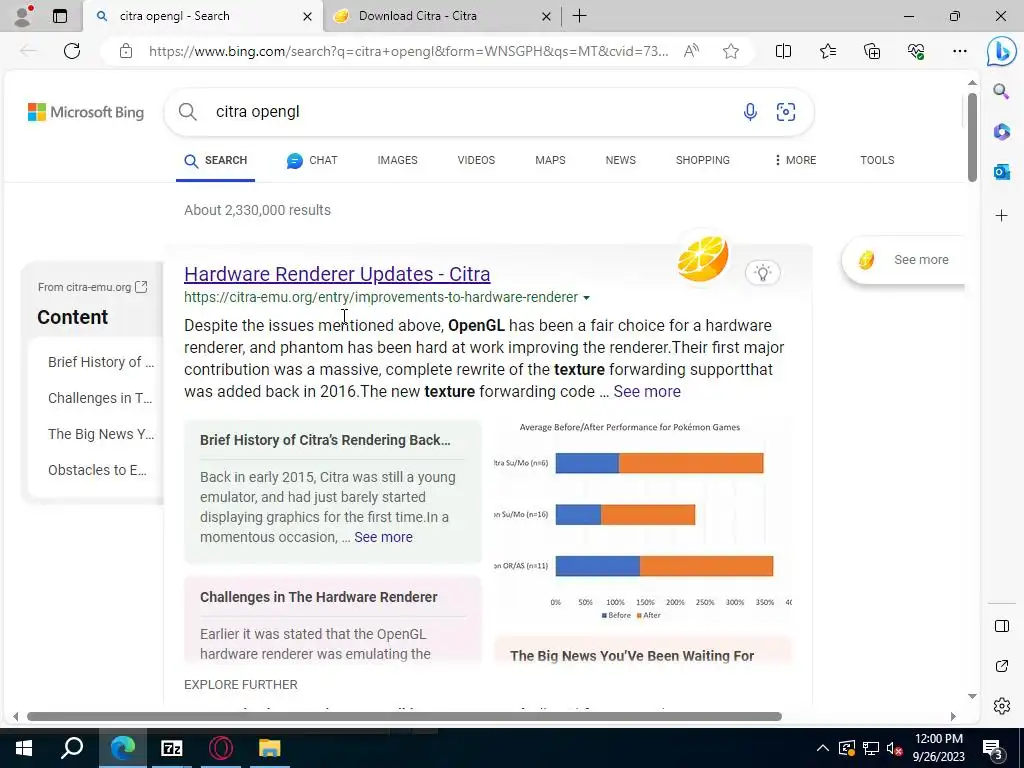The image size is (1024, 768).
Task: Open a new browser tab
Action: pos(579,16)
